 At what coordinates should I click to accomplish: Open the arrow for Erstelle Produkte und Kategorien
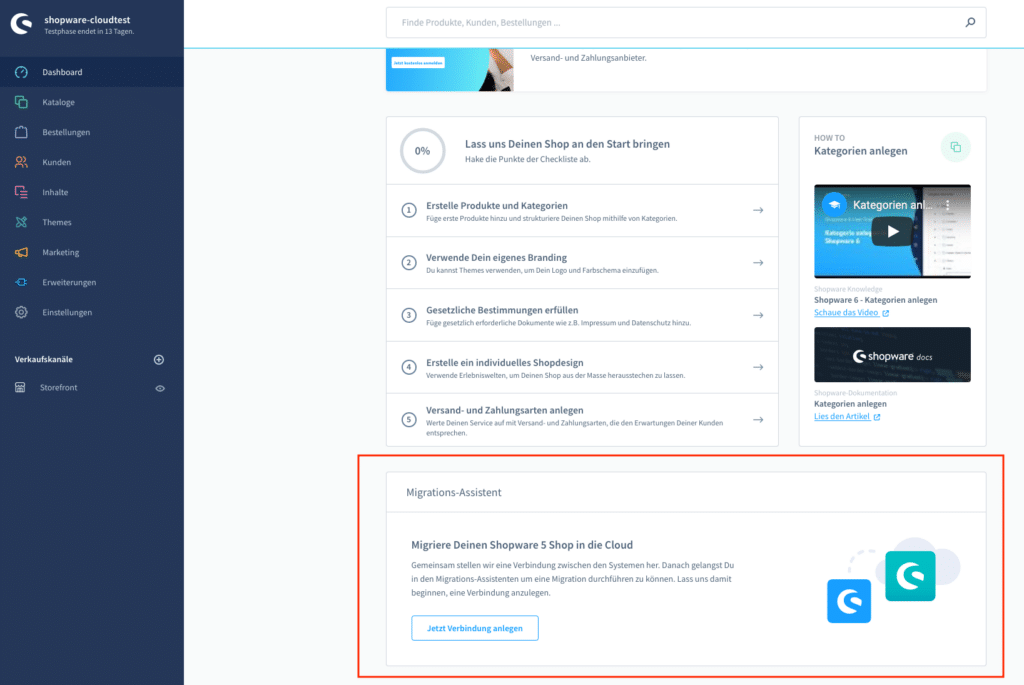[x=758, y=210]
